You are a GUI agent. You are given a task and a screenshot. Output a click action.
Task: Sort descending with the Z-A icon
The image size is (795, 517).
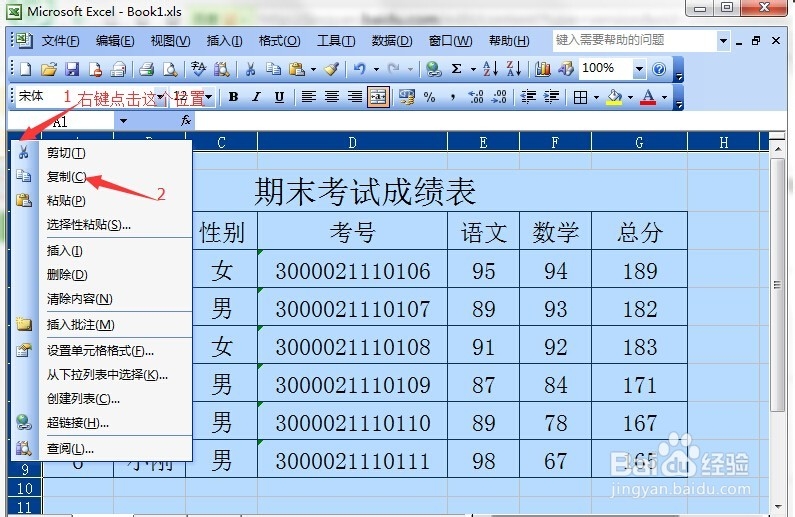coord(514,69)
